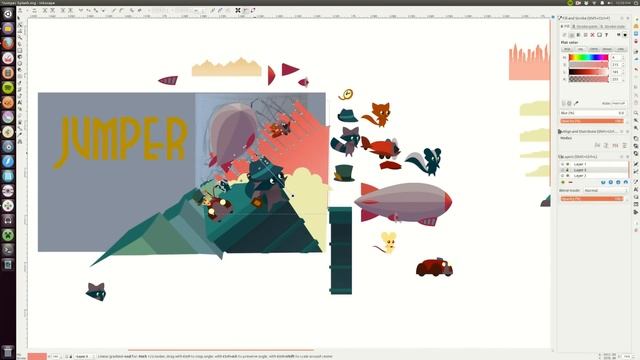The height and width of the screenshot is (360, 640).
Task: Toggle visibility eye of selected middle layer
Action: click(x=562, y=170)
